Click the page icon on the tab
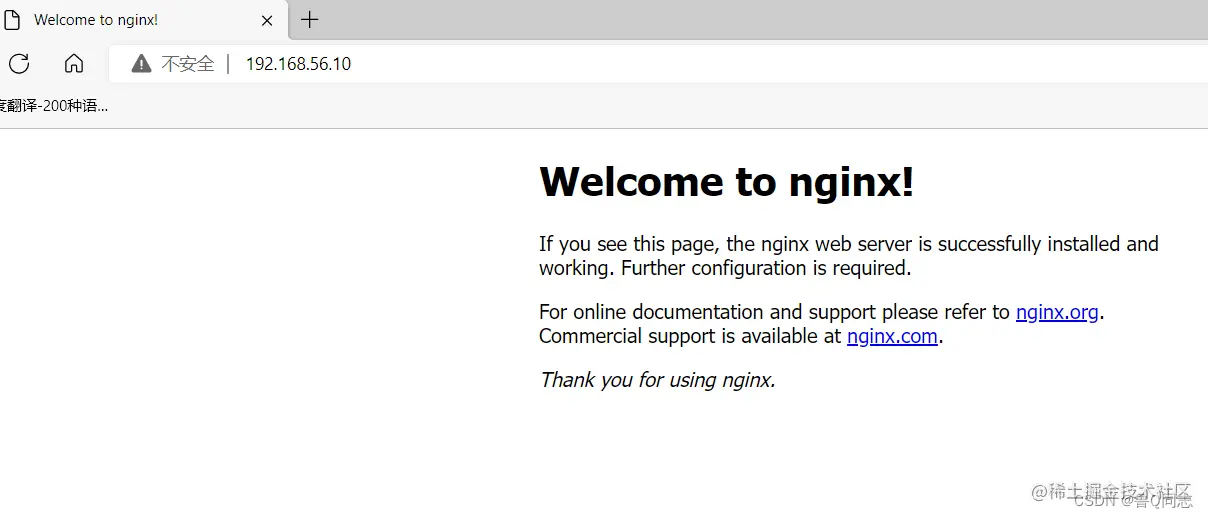This screenshot has height=518, width=1208. [x=12, y=20]
